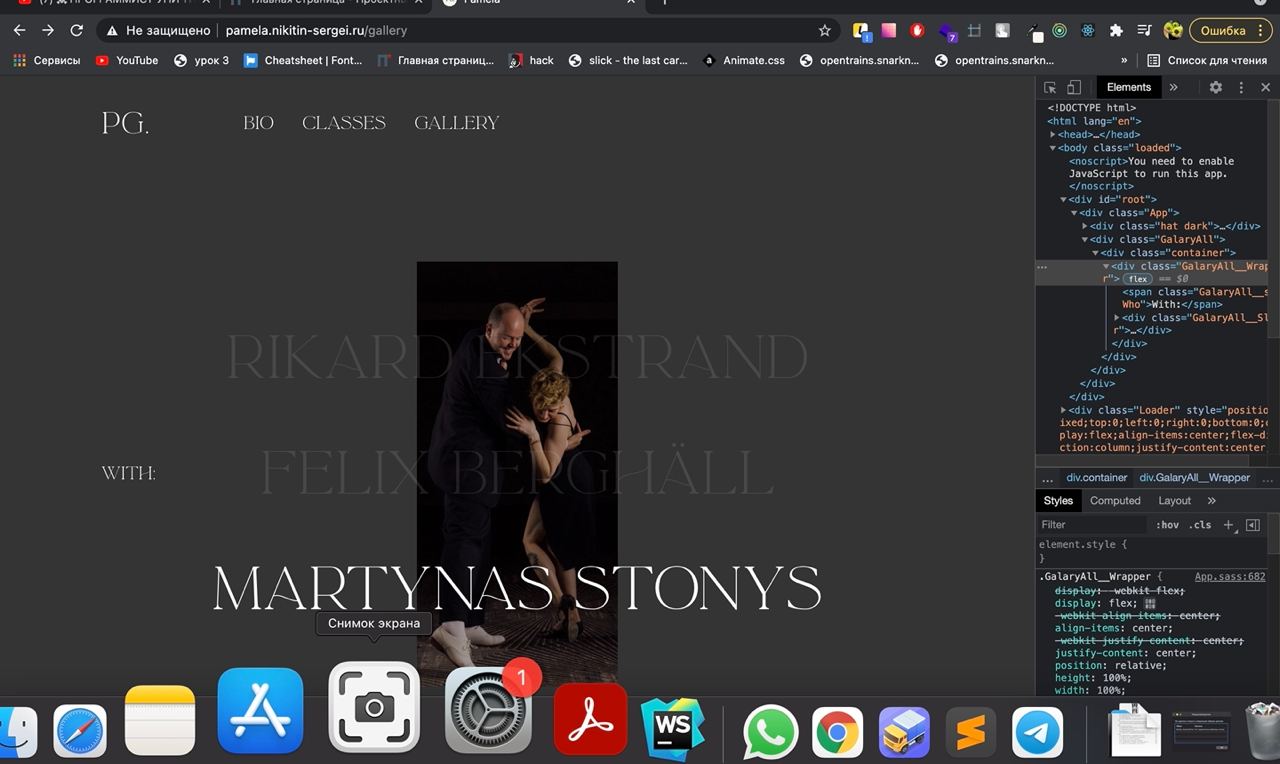Activate DevTools inspect element picker
This screenshot has height=764, width=1280.
click(1050, 87)
